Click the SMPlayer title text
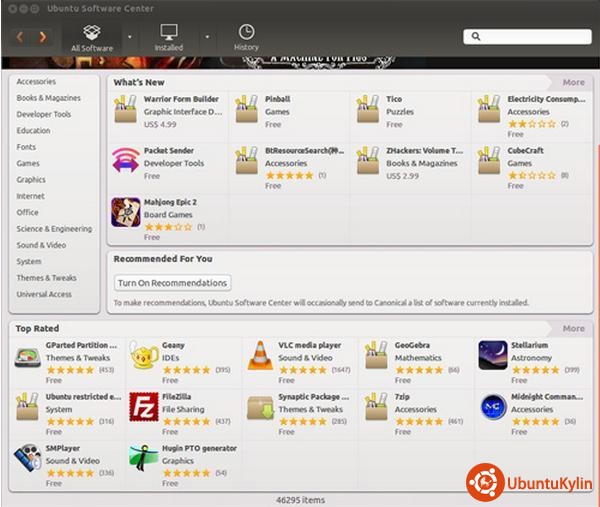Screen dimensions: 600x507 (x=63, y=448)
